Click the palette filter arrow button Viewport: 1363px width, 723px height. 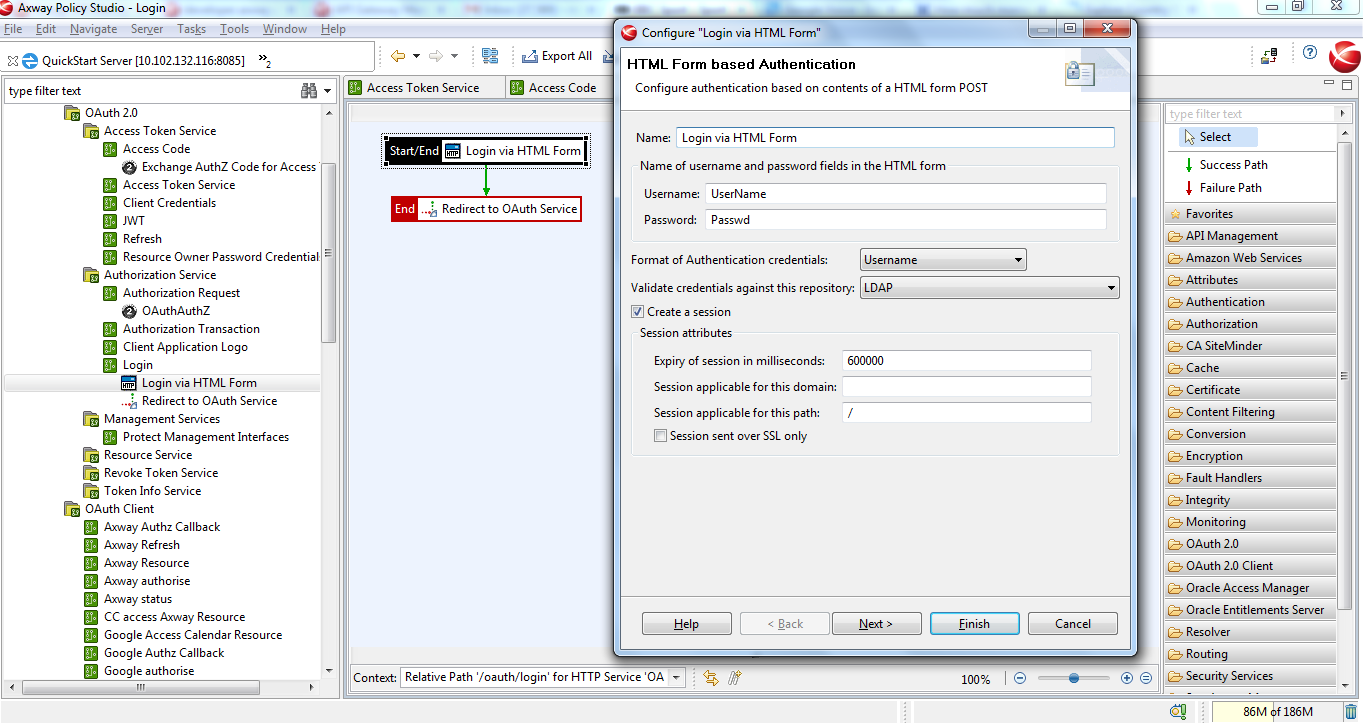(1342, 114)
